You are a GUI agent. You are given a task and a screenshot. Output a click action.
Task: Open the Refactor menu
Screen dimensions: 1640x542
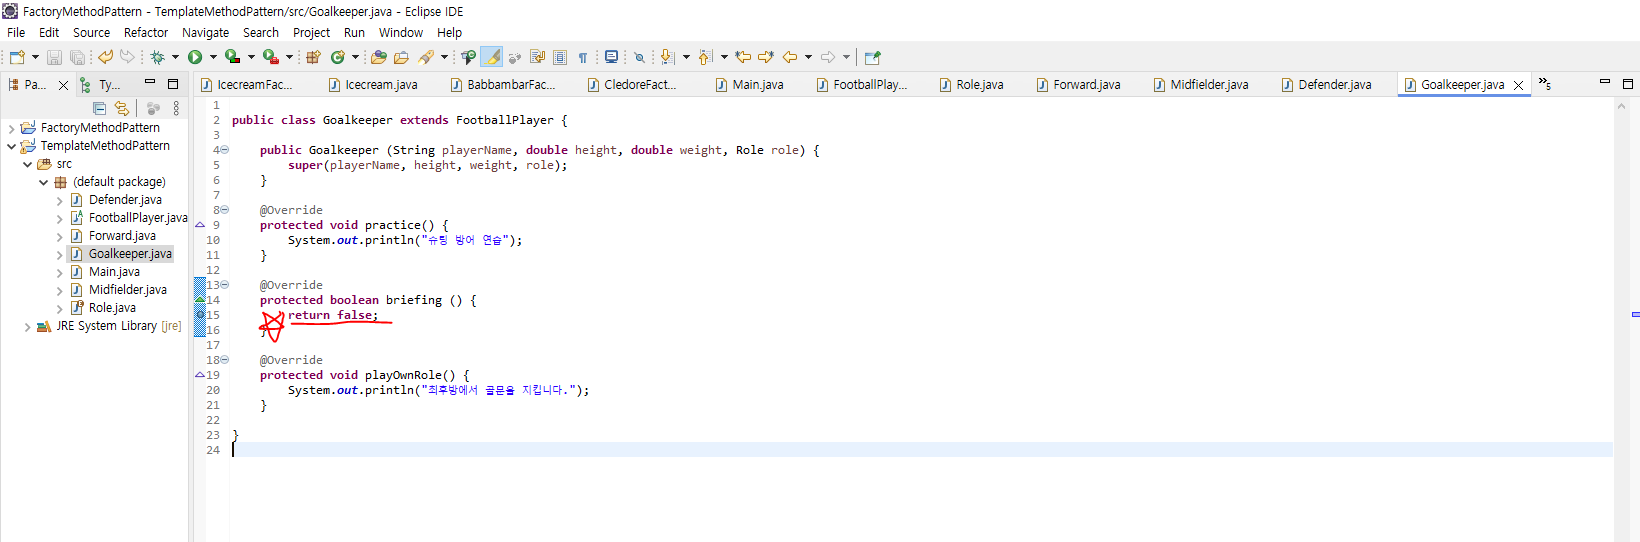pyautogui.click(x=146, y=32)
